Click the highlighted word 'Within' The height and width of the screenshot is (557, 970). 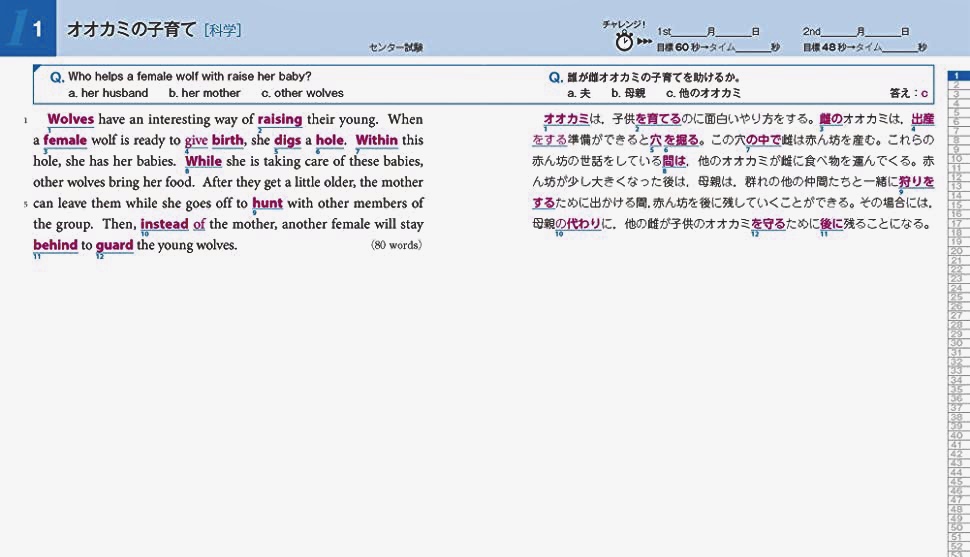click(377, 140)
